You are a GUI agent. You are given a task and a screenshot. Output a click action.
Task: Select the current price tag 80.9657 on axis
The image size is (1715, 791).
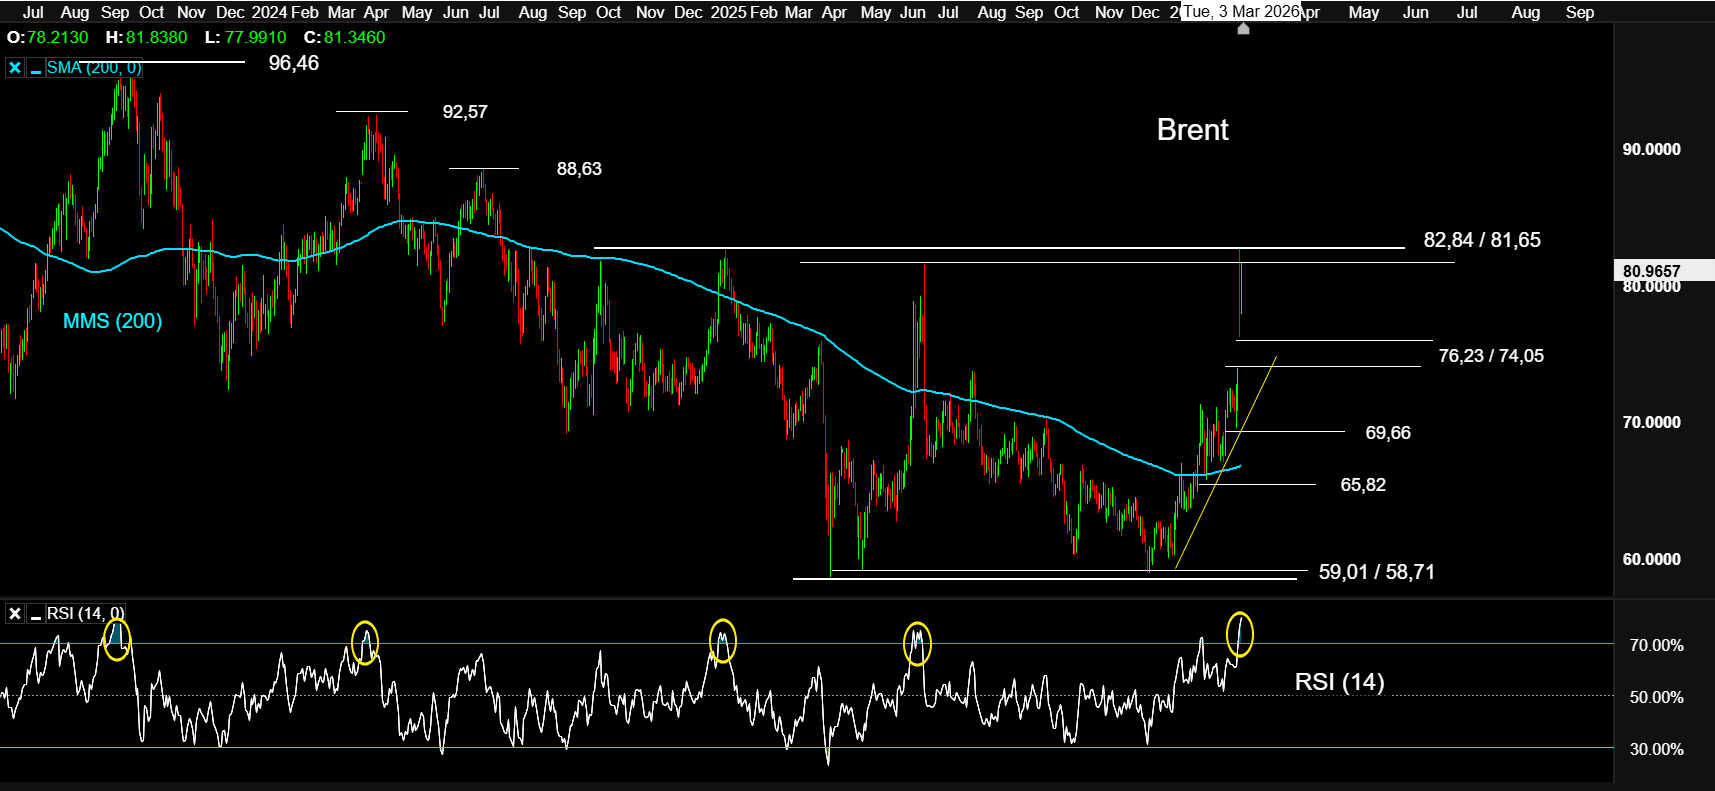pos(1651,271)
